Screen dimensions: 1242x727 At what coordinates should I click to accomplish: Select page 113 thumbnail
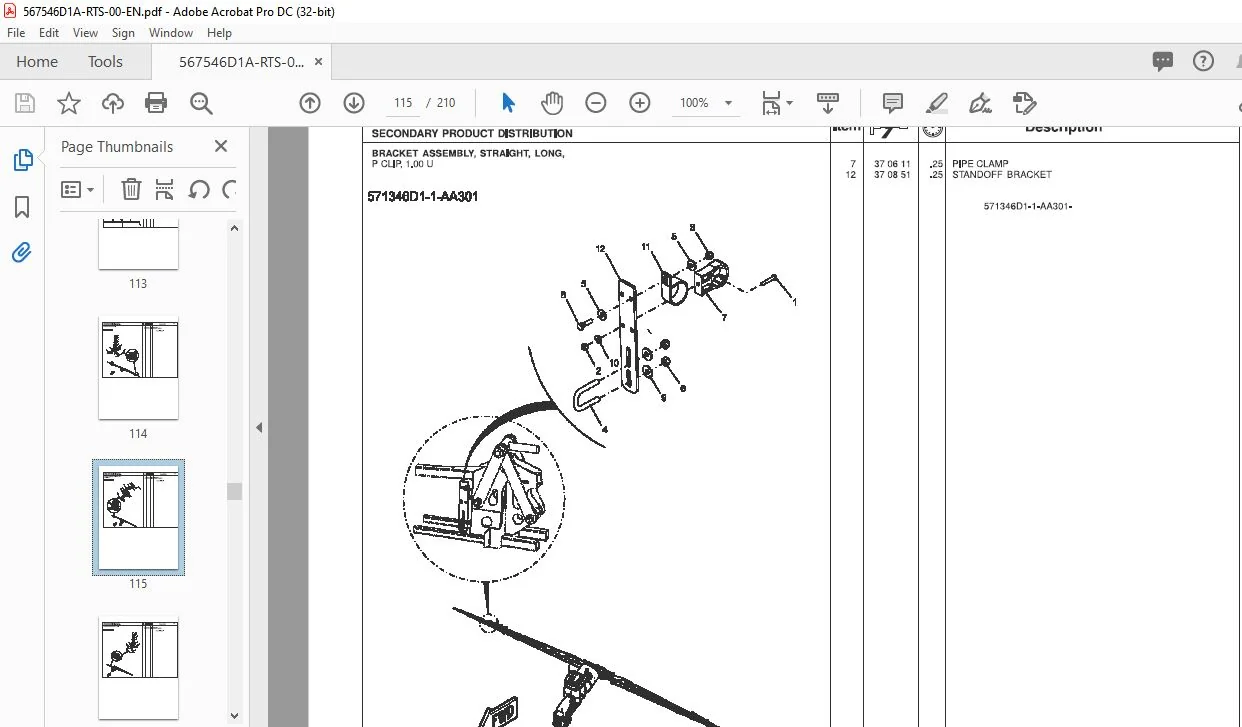coord(138,244)
